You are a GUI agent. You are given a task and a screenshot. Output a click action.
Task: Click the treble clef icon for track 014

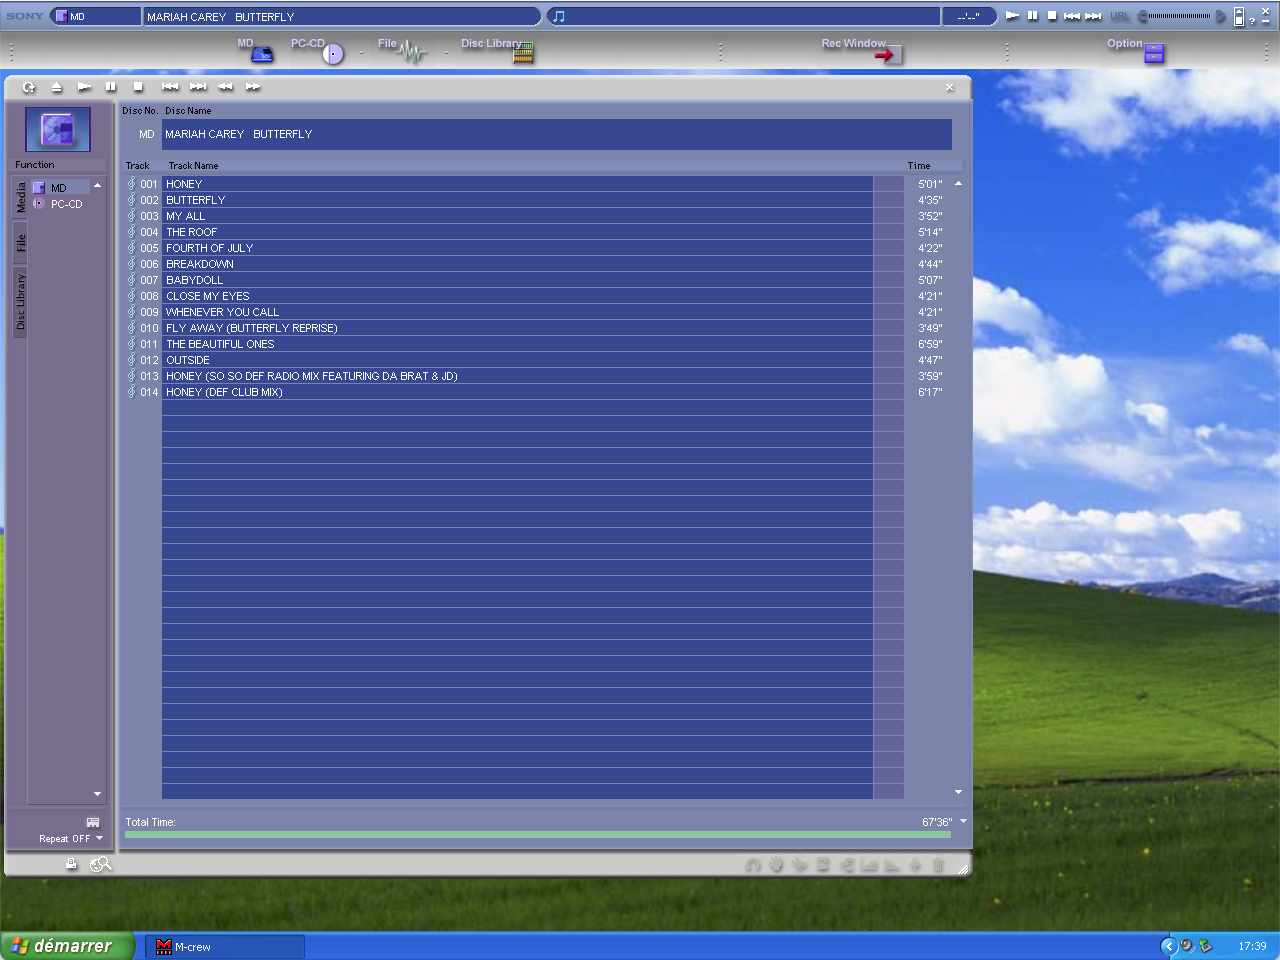pos(131,391)
